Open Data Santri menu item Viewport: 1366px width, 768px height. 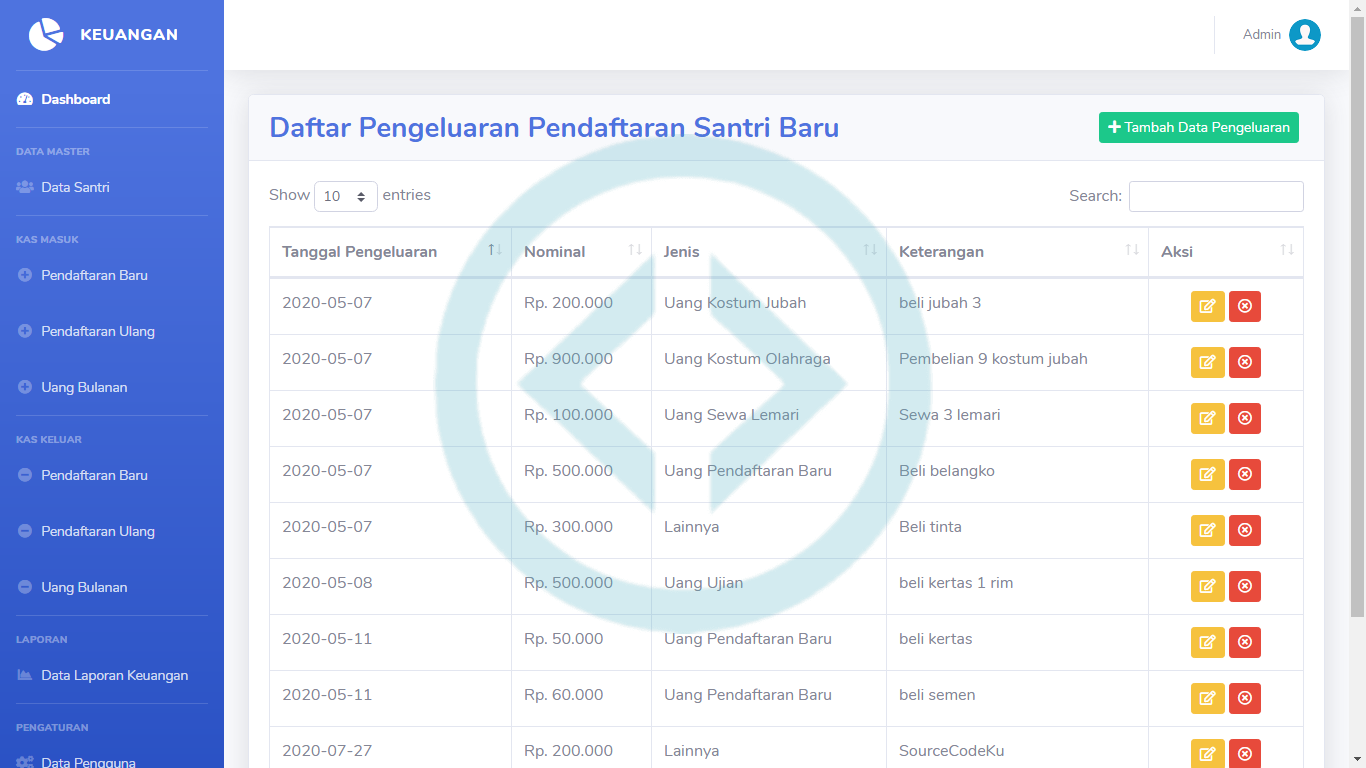click(75, 187)
